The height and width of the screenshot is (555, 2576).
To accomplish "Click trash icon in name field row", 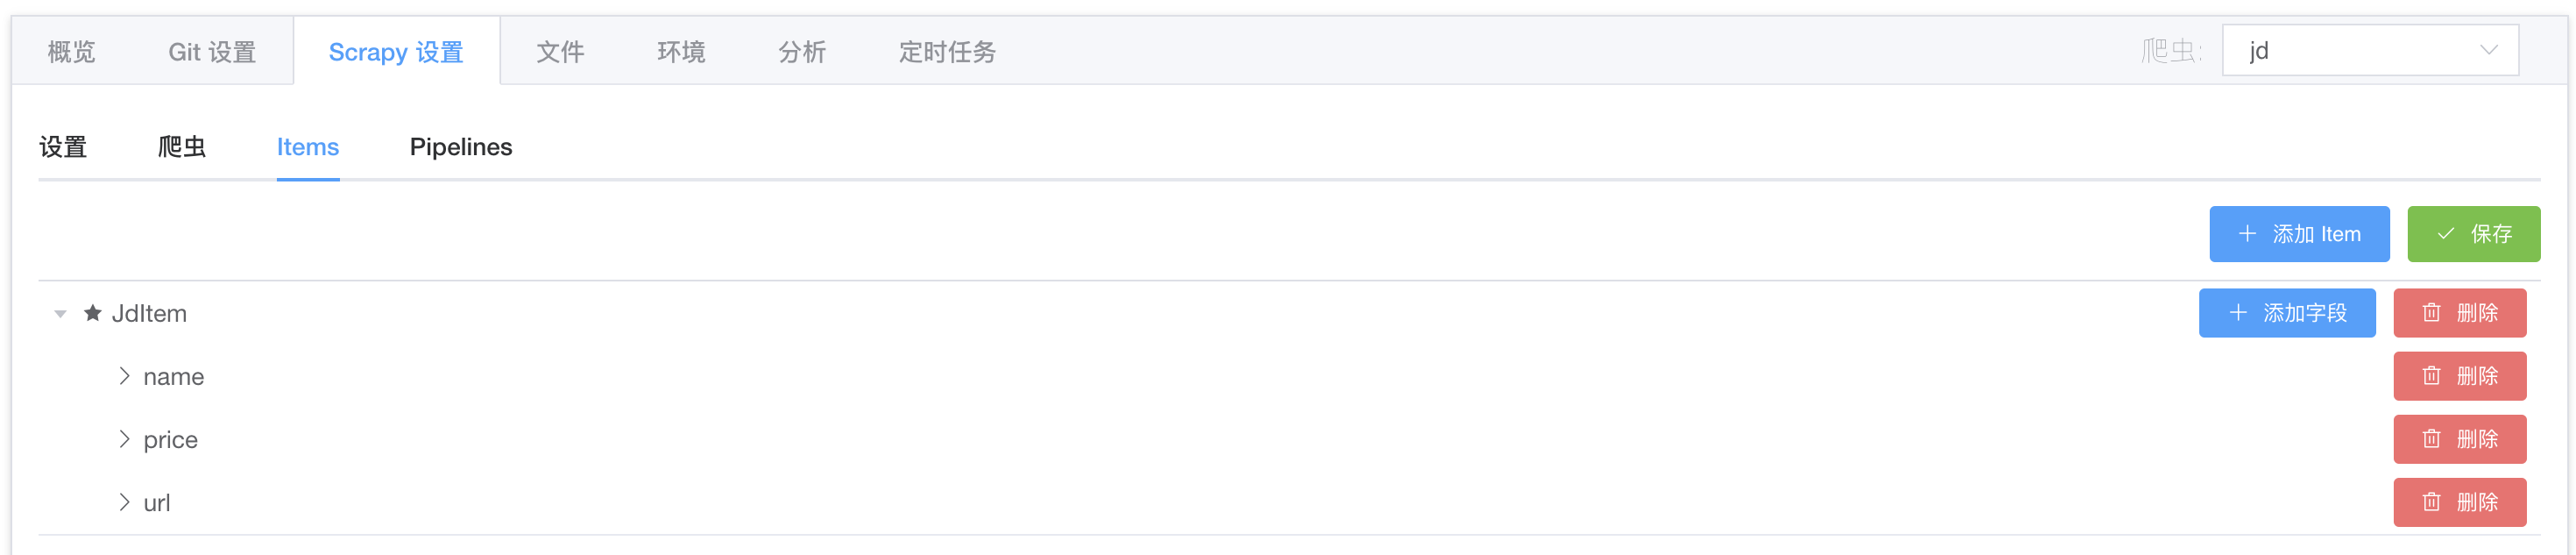I will coord(2431,376).
